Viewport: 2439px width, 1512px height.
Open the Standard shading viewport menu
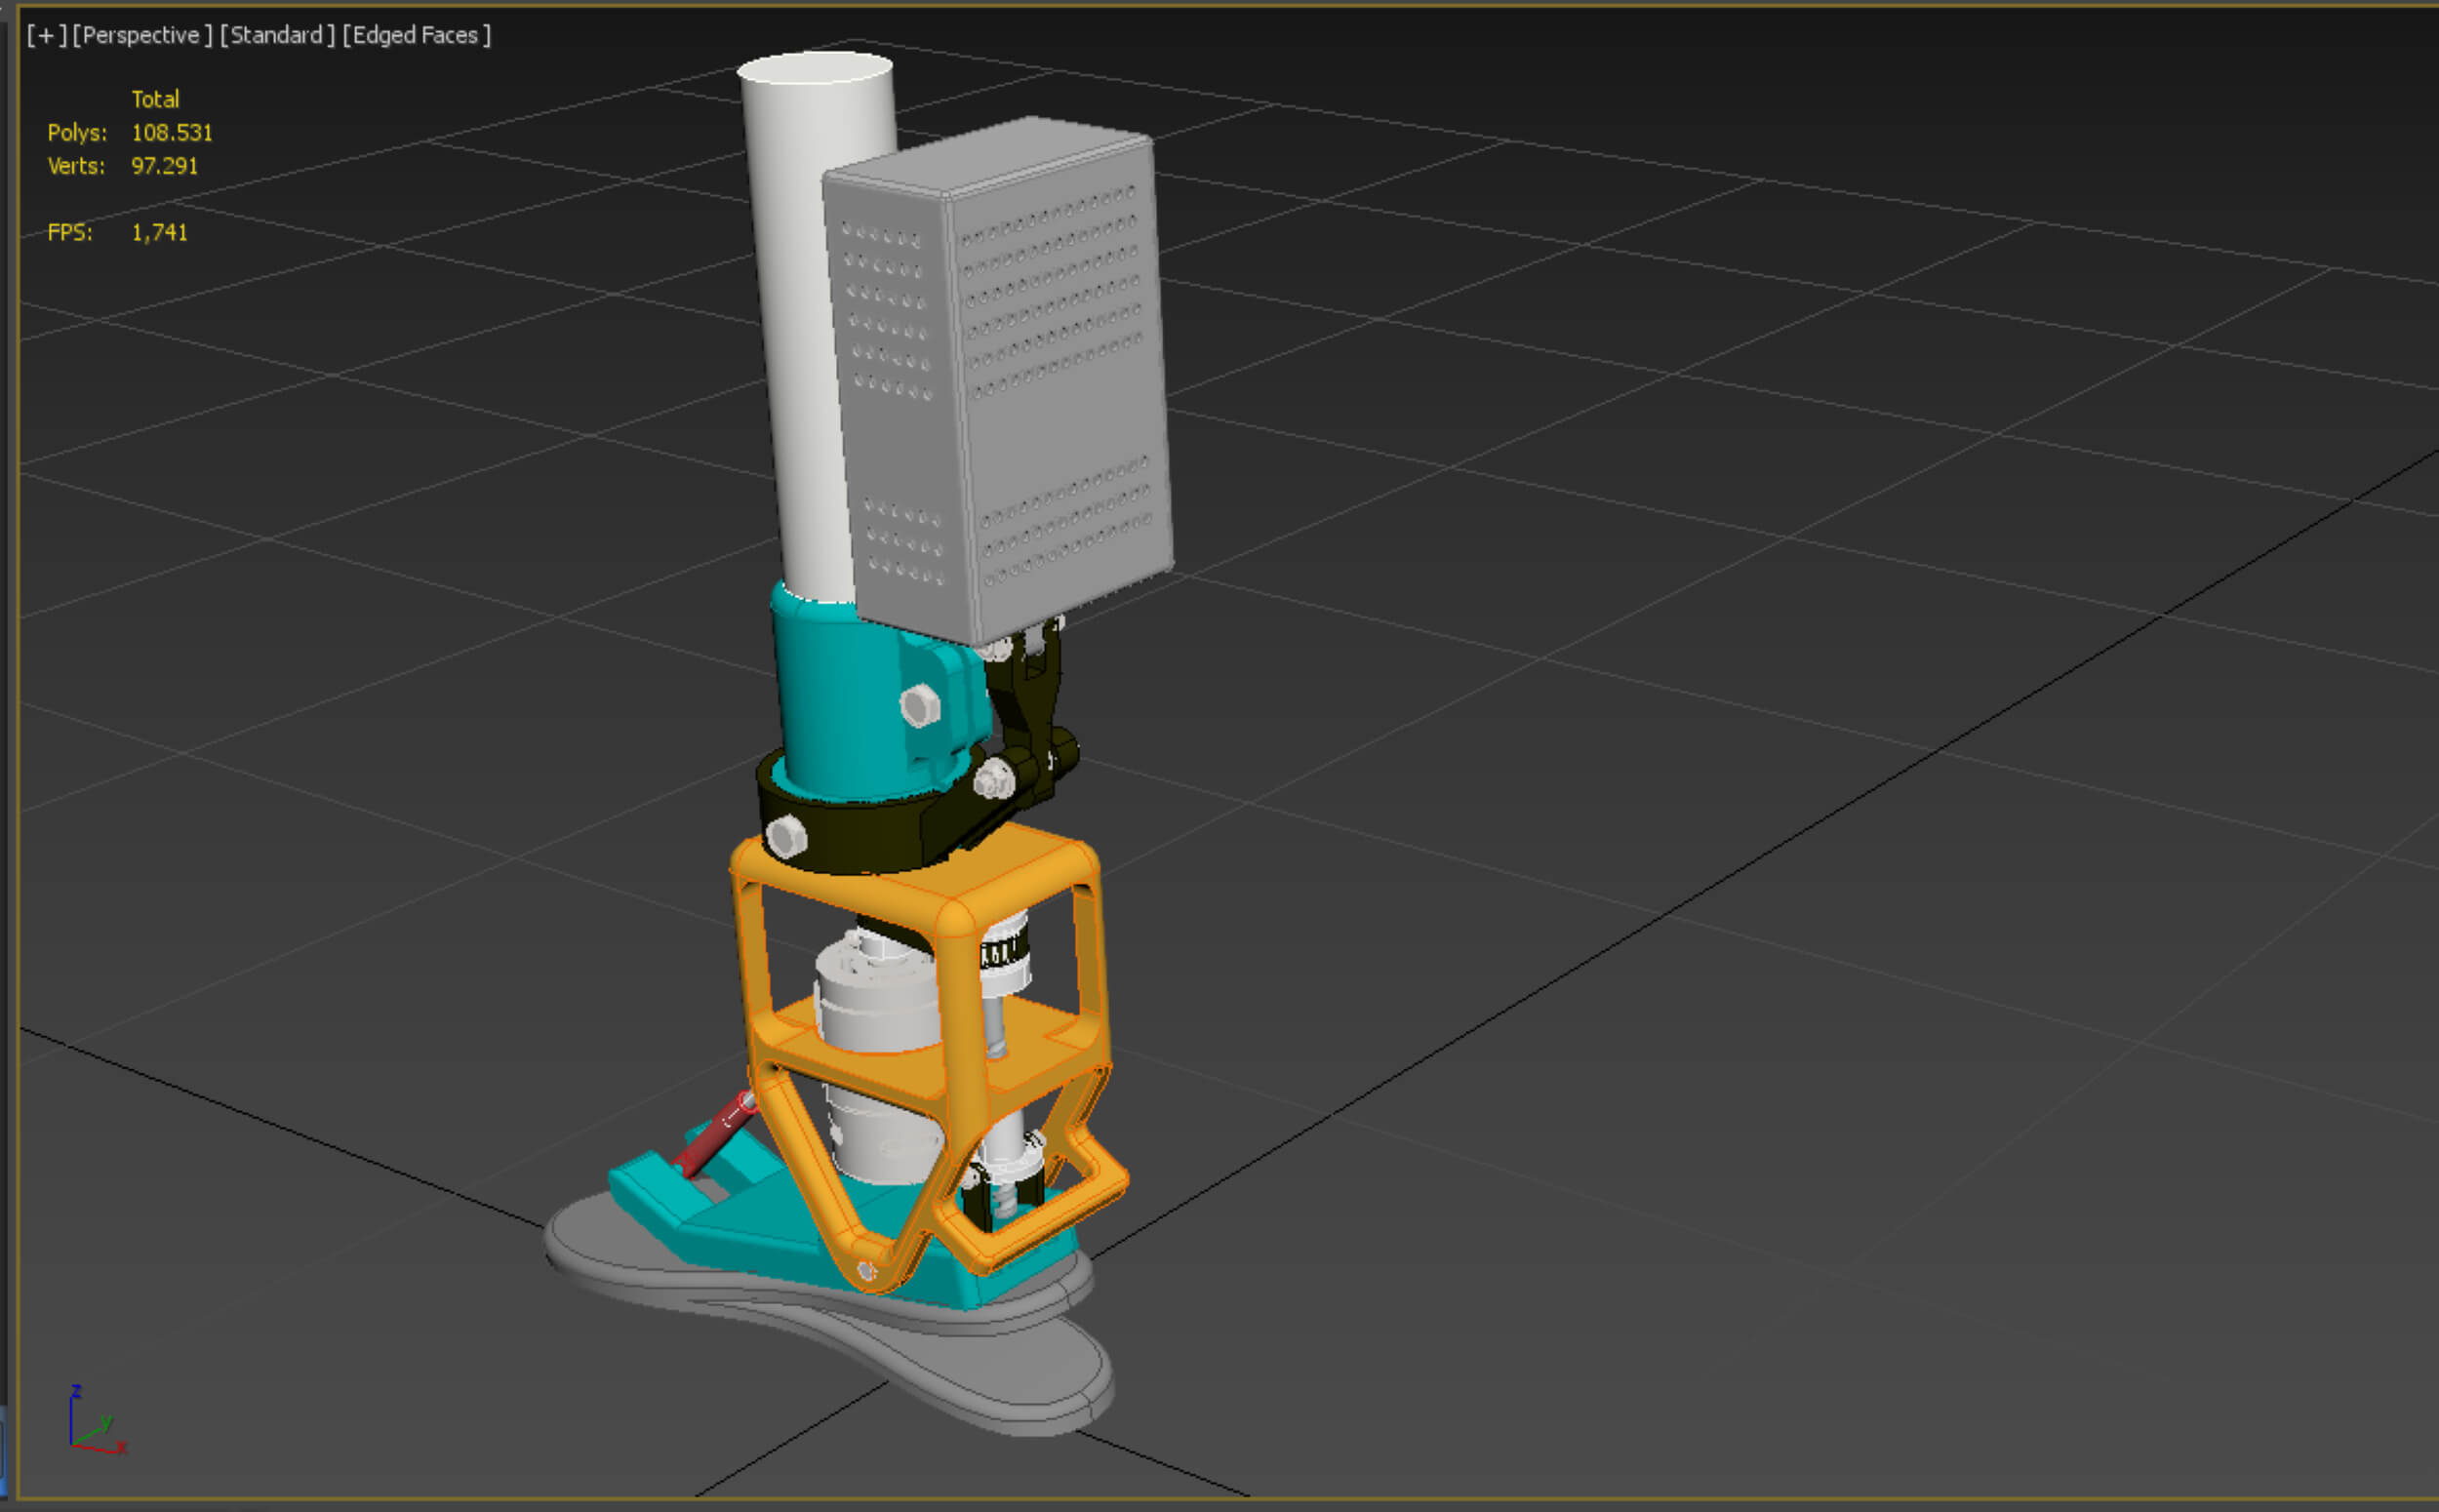pyautogui.click(x=277, y=35)
